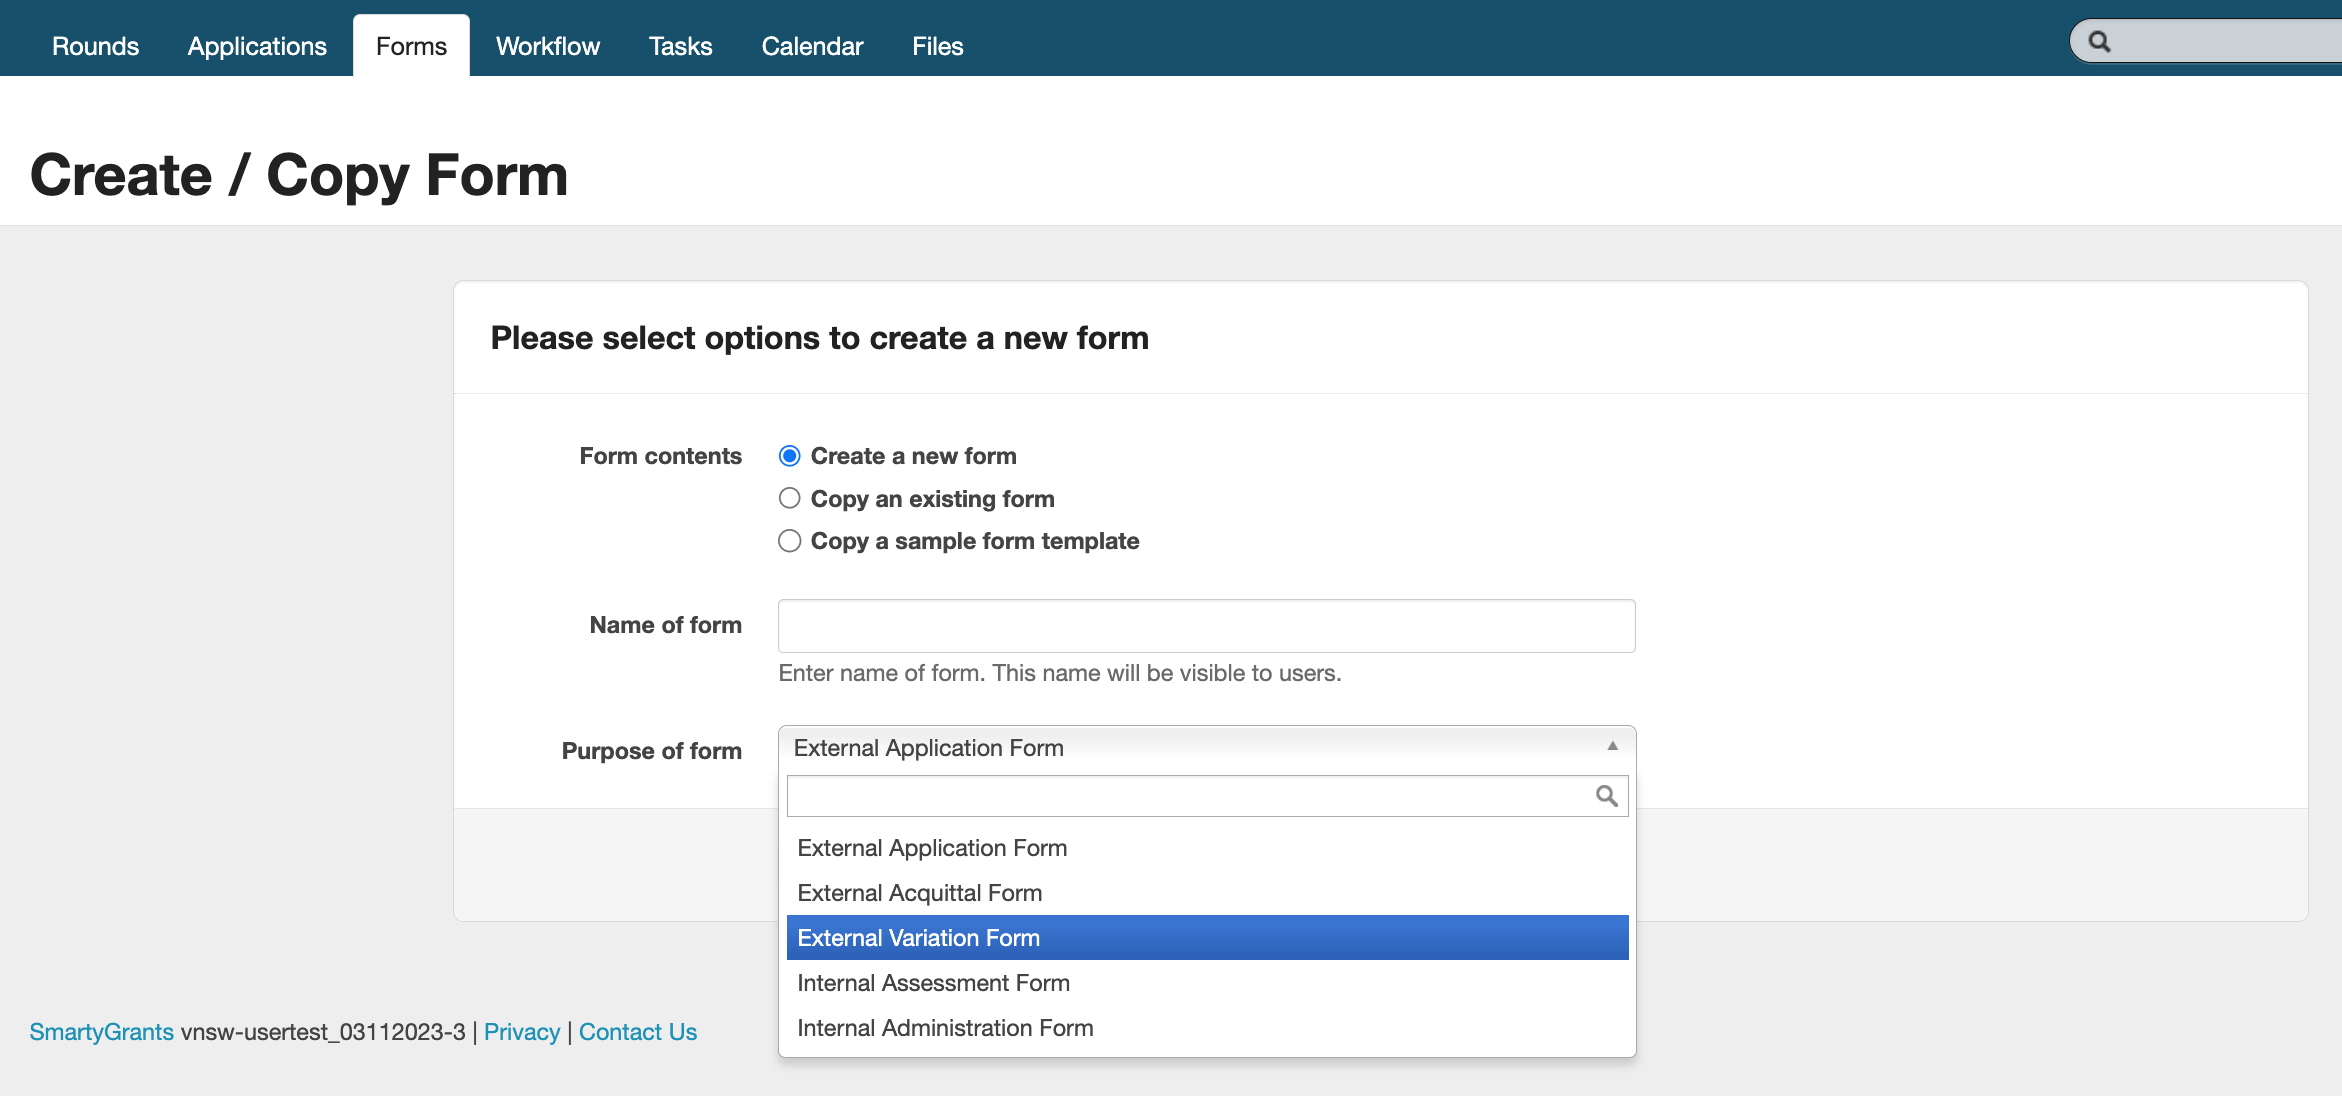The width and height of the screenshot is (2342, 1096).
Task: Click the top search magnifier icon
Action: point(2099,42)
